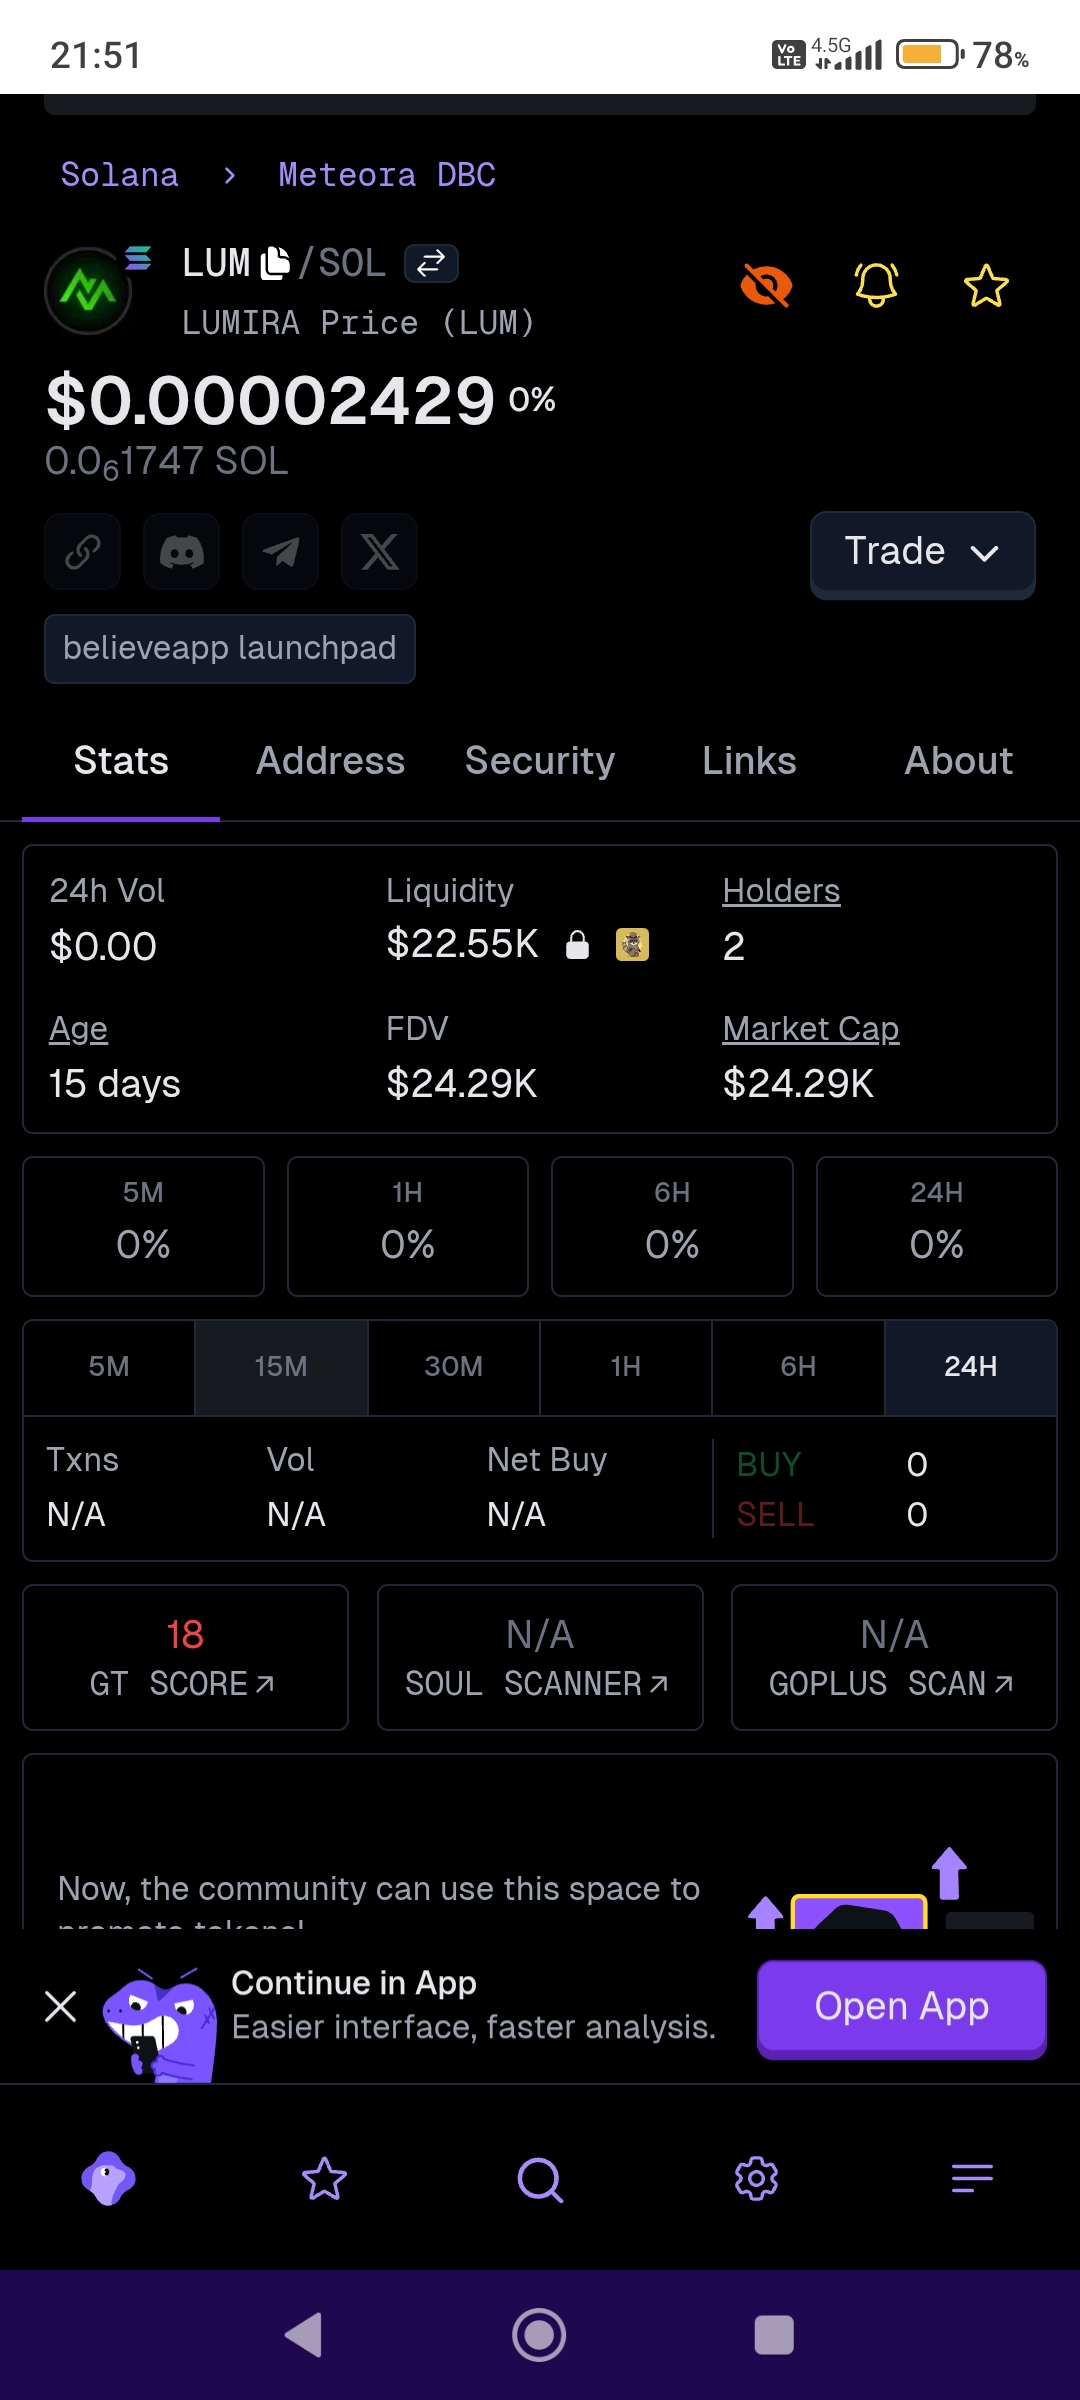Open the bottom navigation hamburger menu

[972, 2178]
